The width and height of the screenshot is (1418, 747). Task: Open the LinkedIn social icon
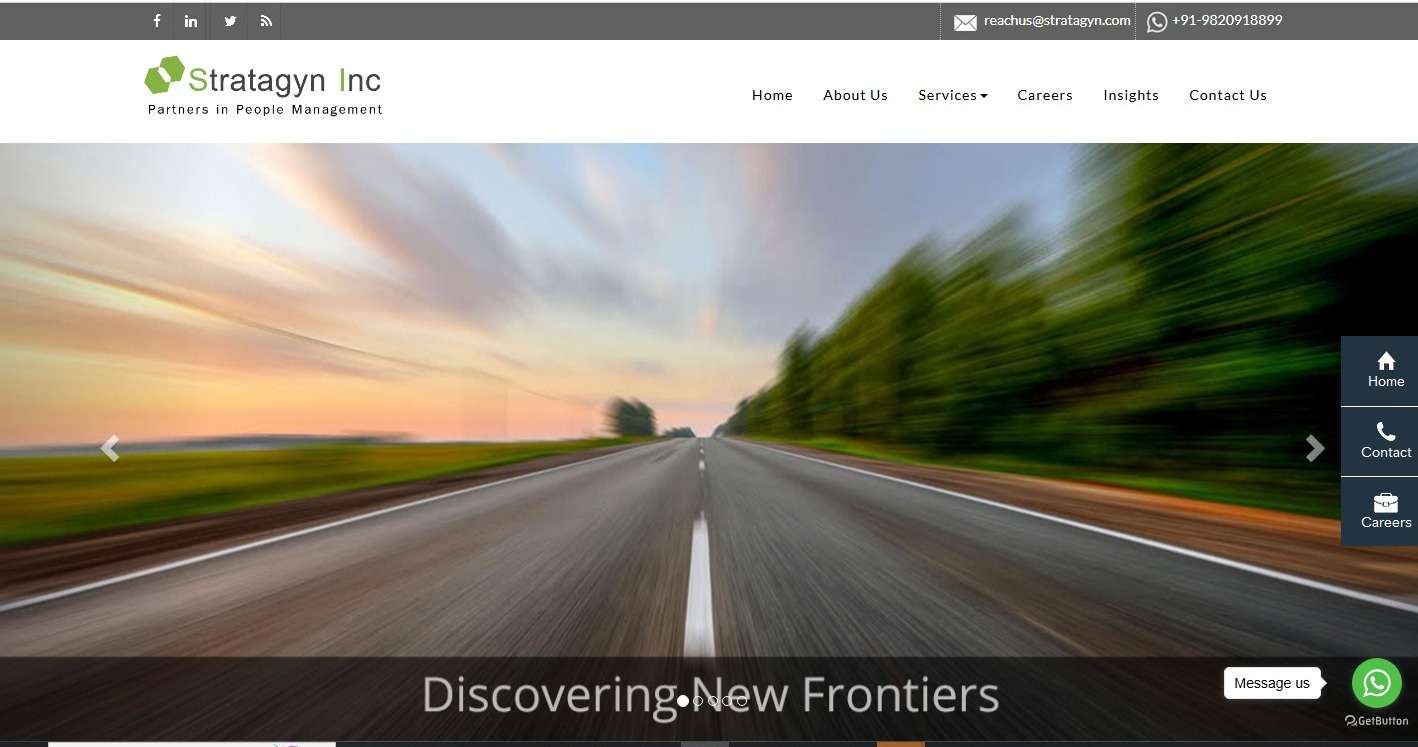click(x=191, y=21)
